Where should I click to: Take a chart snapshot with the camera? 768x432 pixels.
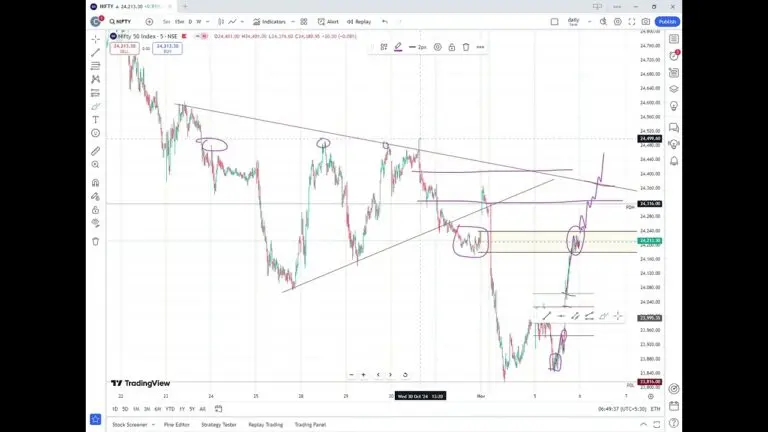point(646,22)
